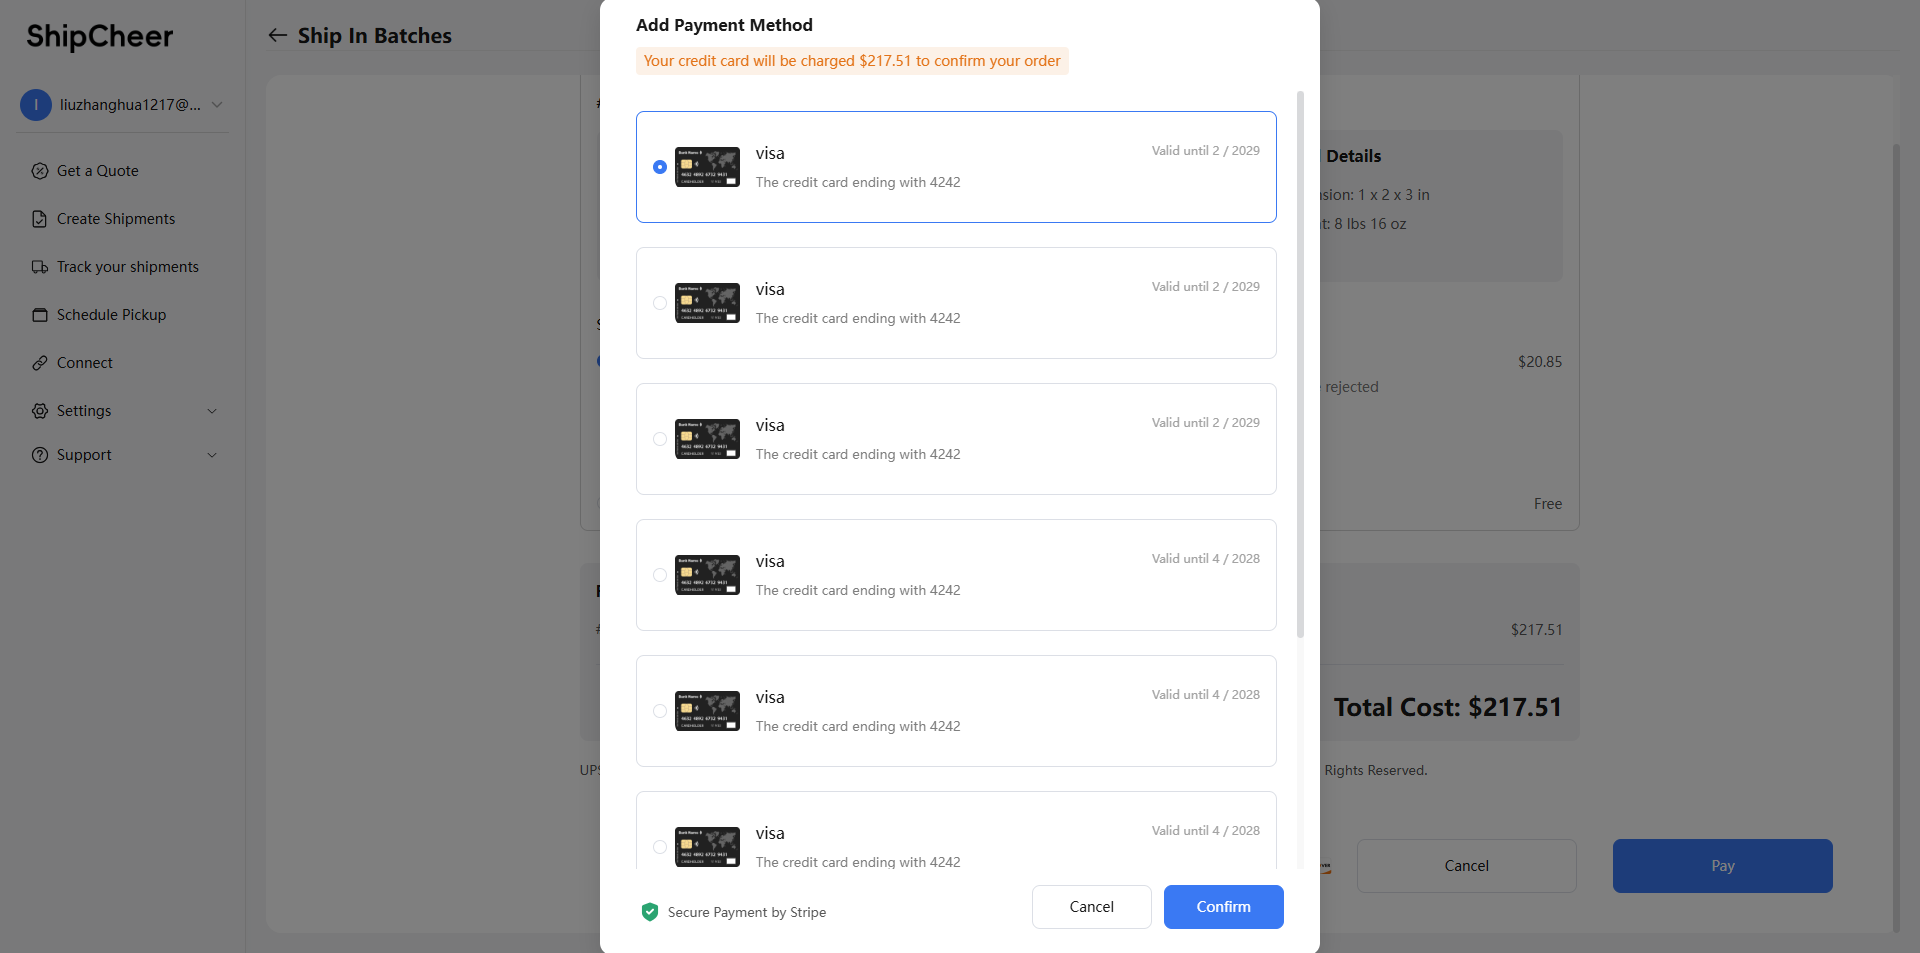
Task: Click the Settings gear icon
Action: click(x=40, y=411)
